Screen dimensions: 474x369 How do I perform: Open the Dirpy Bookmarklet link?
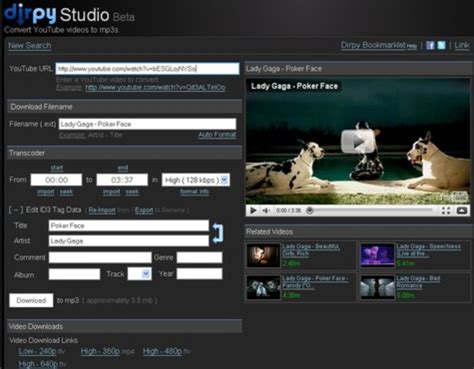[x=373, y=45]
